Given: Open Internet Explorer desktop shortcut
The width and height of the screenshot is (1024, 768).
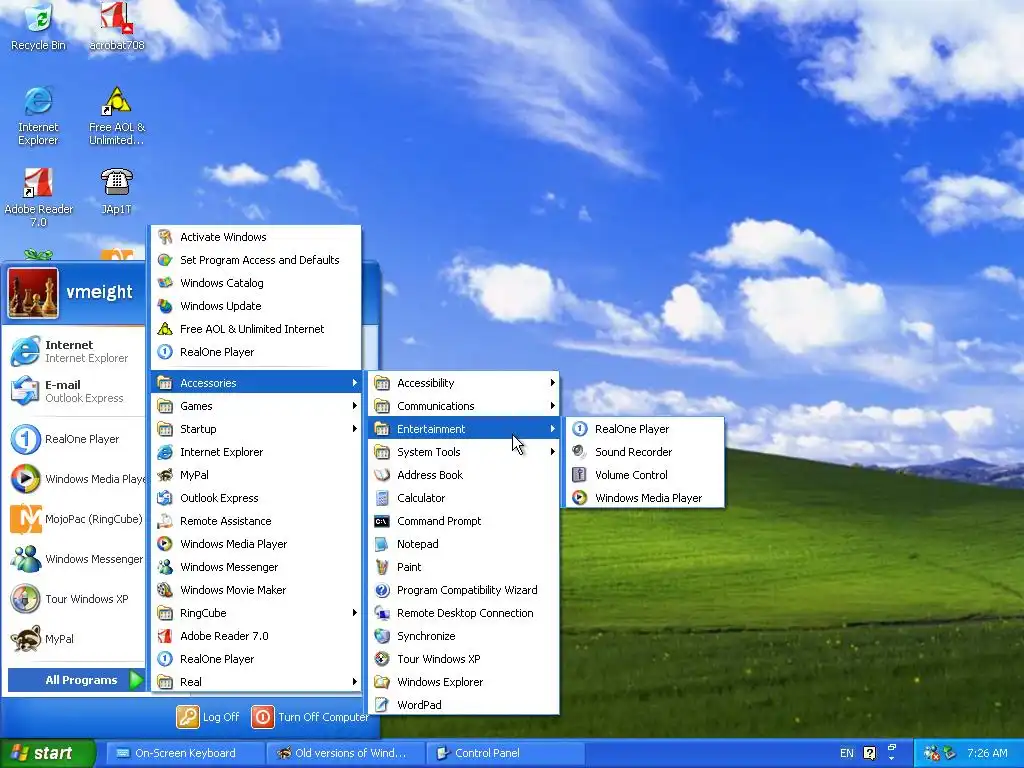Looking at the screenshot, I should 38,116.
